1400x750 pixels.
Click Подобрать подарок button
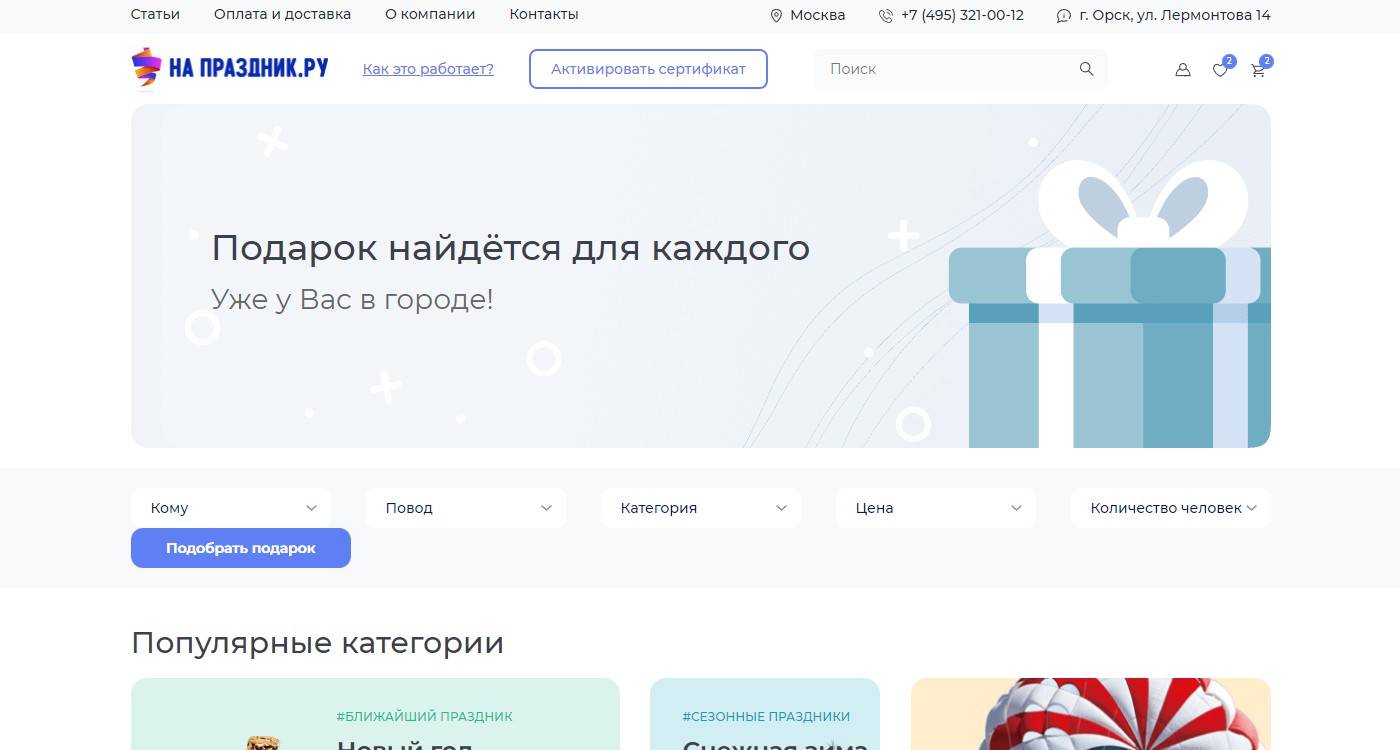(x=241, y=548)
